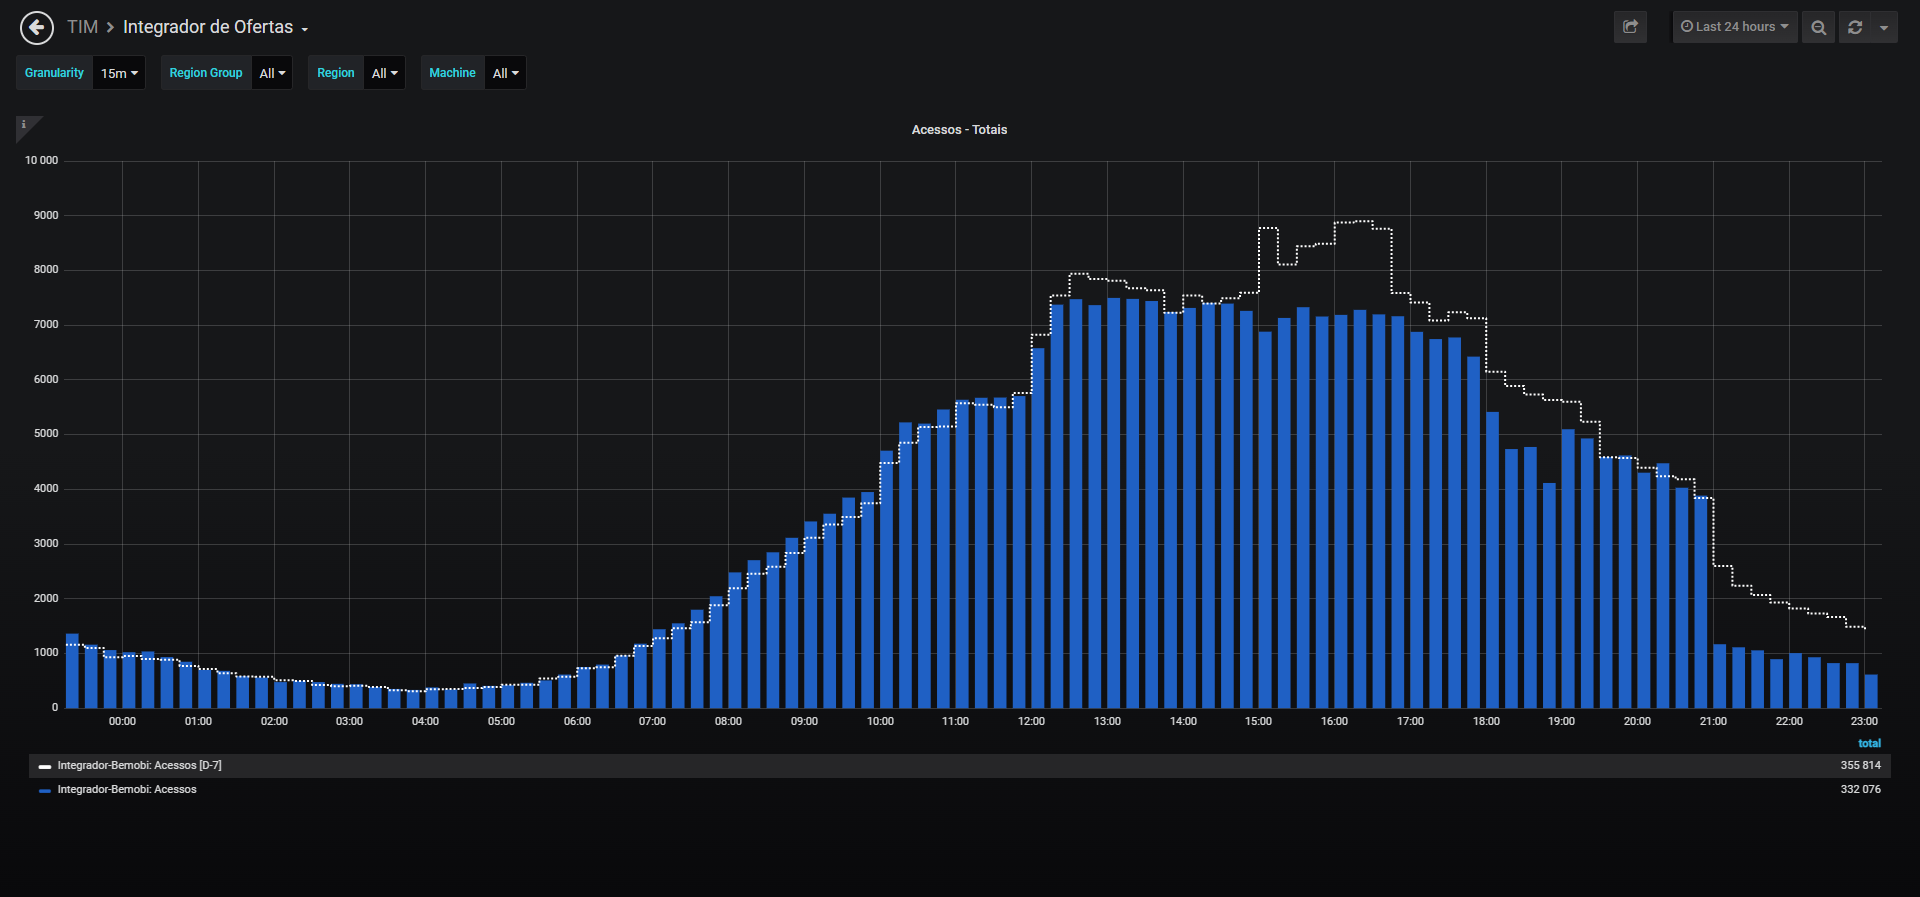Screen dimensions: 1920x897
Task: Open the Machine All dropdown
Action: [505, 73]
